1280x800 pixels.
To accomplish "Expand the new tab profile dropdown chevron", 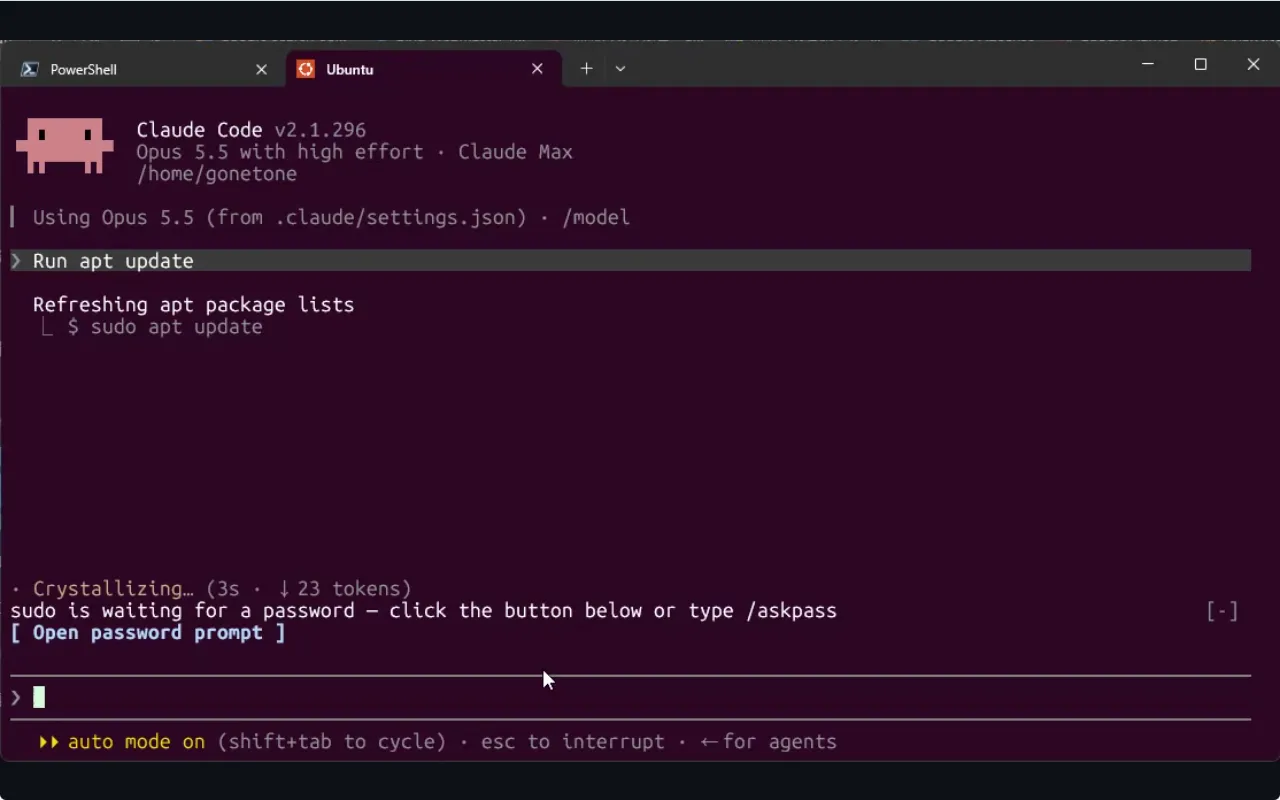I will coord(620,69).
